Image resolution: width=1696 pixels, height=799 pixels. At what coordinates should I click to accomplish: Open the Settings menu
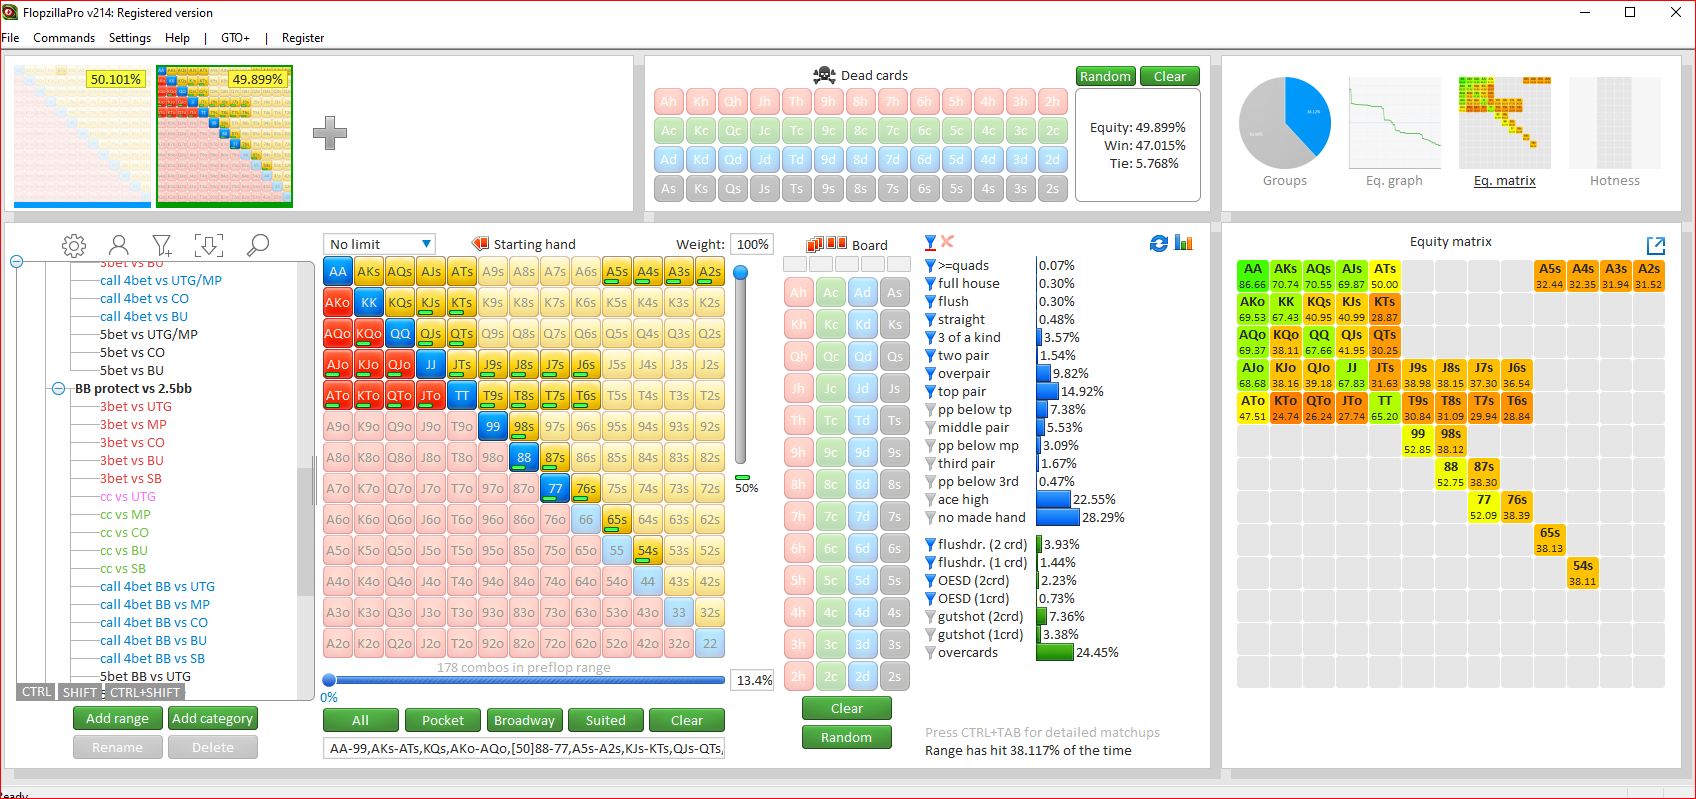130,38
